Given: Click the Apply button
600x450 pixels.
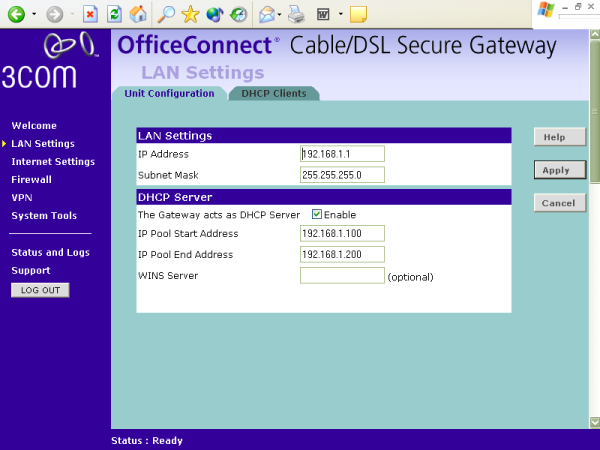Looking at the screenshot, I should click(x=560, y=170).
